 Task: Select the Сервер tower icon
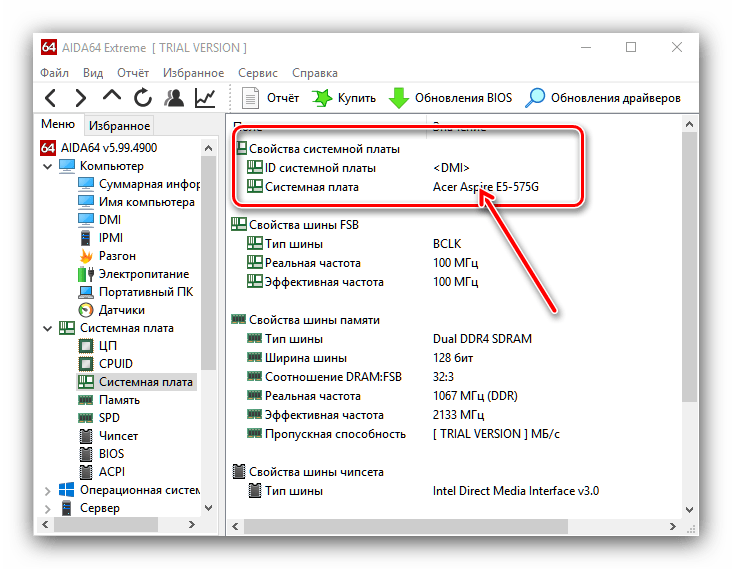67,508
